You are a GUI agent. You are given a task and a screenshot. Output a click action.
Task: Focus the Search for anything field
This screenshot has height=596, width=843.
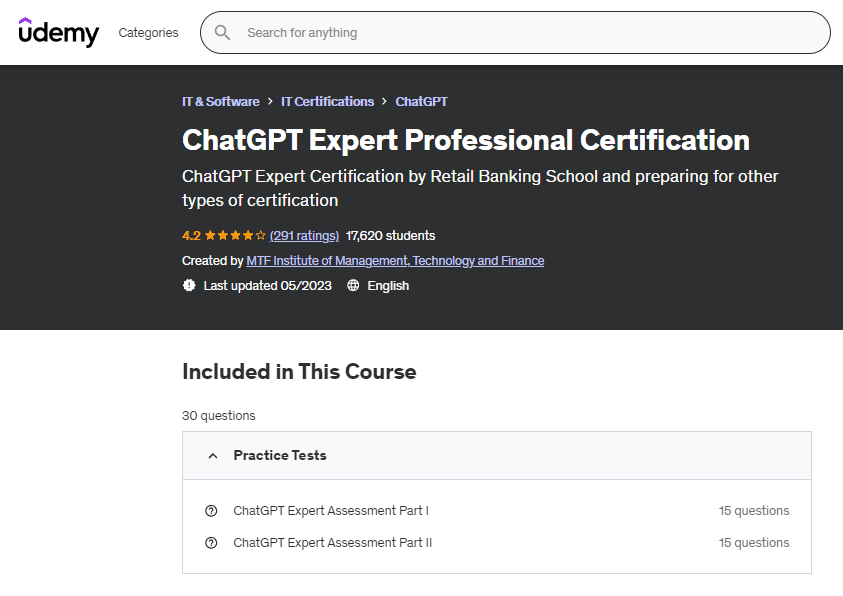(530, 33)
